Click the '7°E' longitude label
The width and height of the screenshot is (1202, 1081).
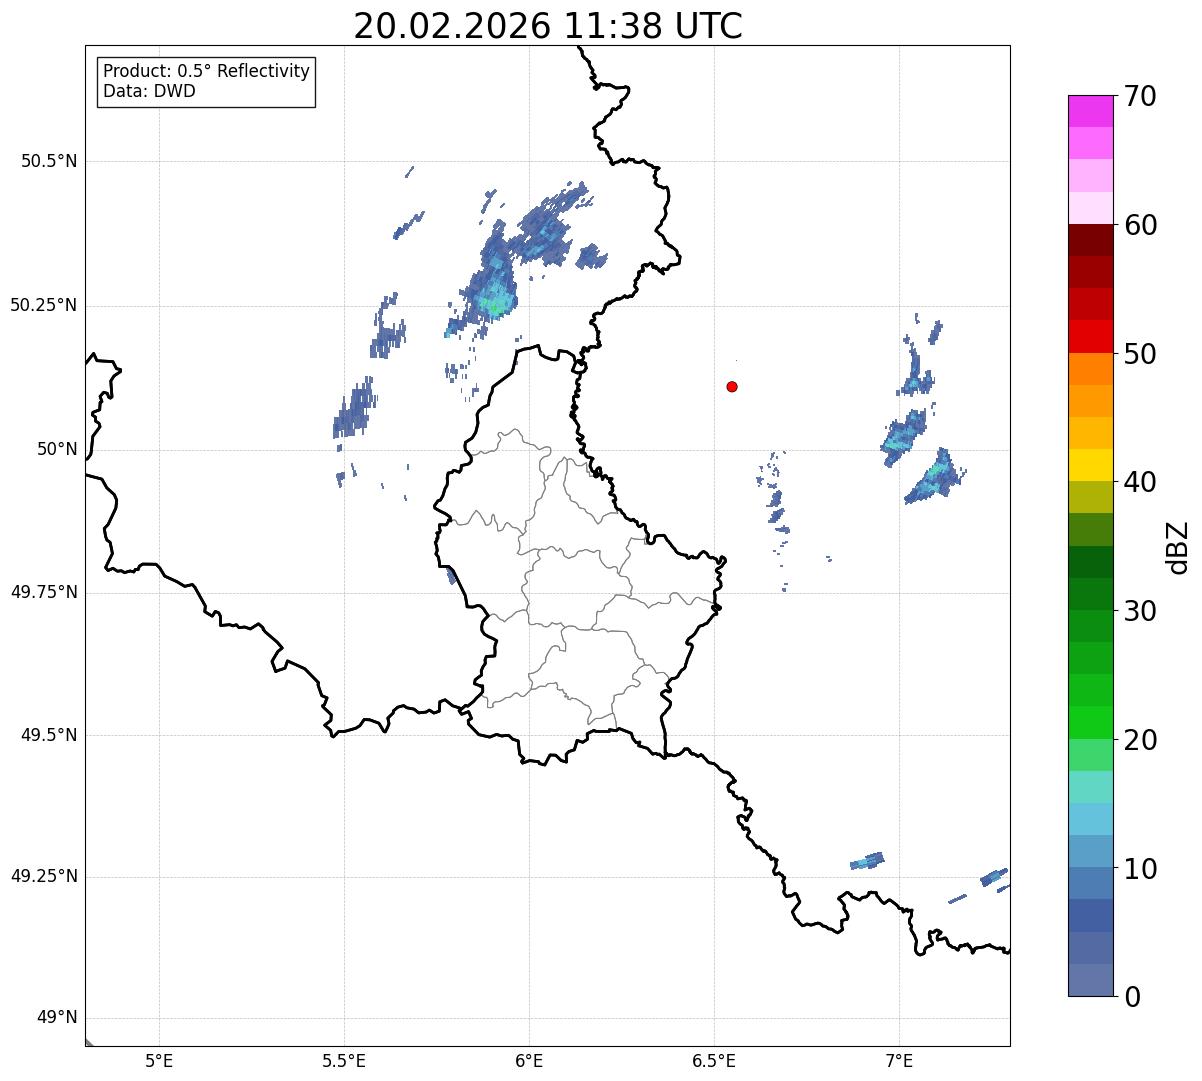tap(899, 1061)
